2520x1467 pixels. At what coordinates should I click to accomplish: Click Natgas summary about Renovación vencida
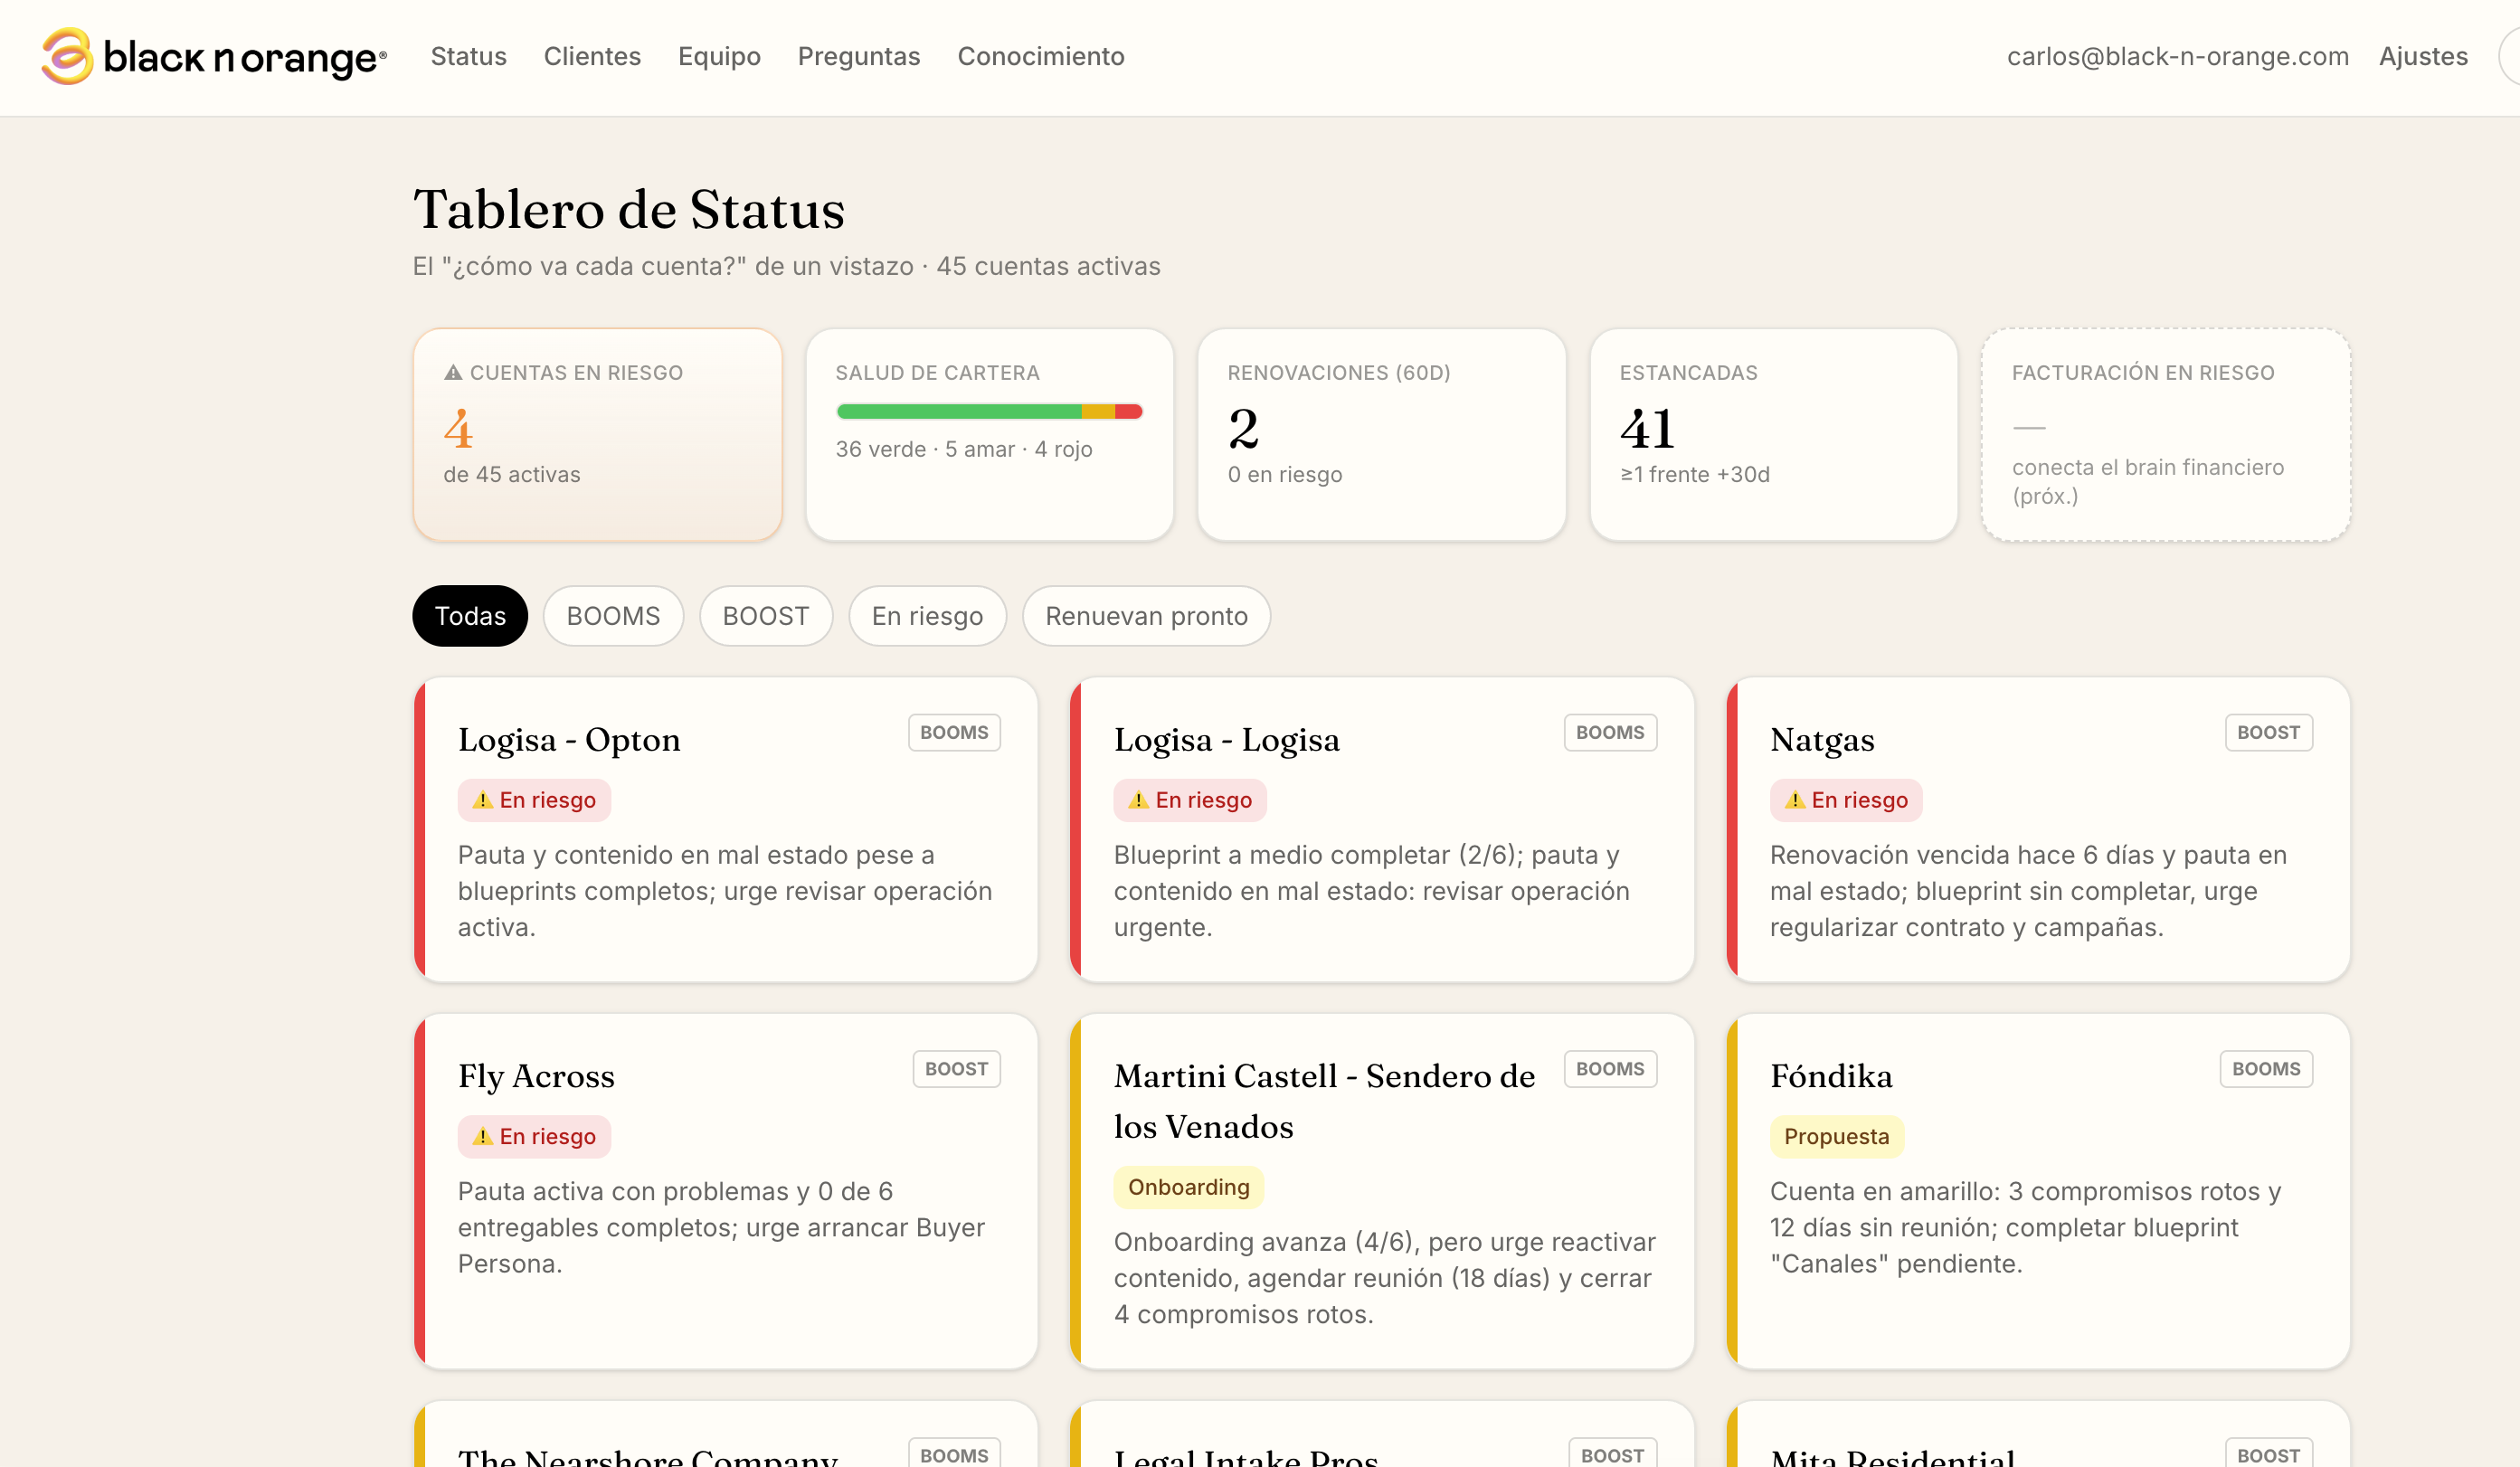click(x=2028, y=891)
